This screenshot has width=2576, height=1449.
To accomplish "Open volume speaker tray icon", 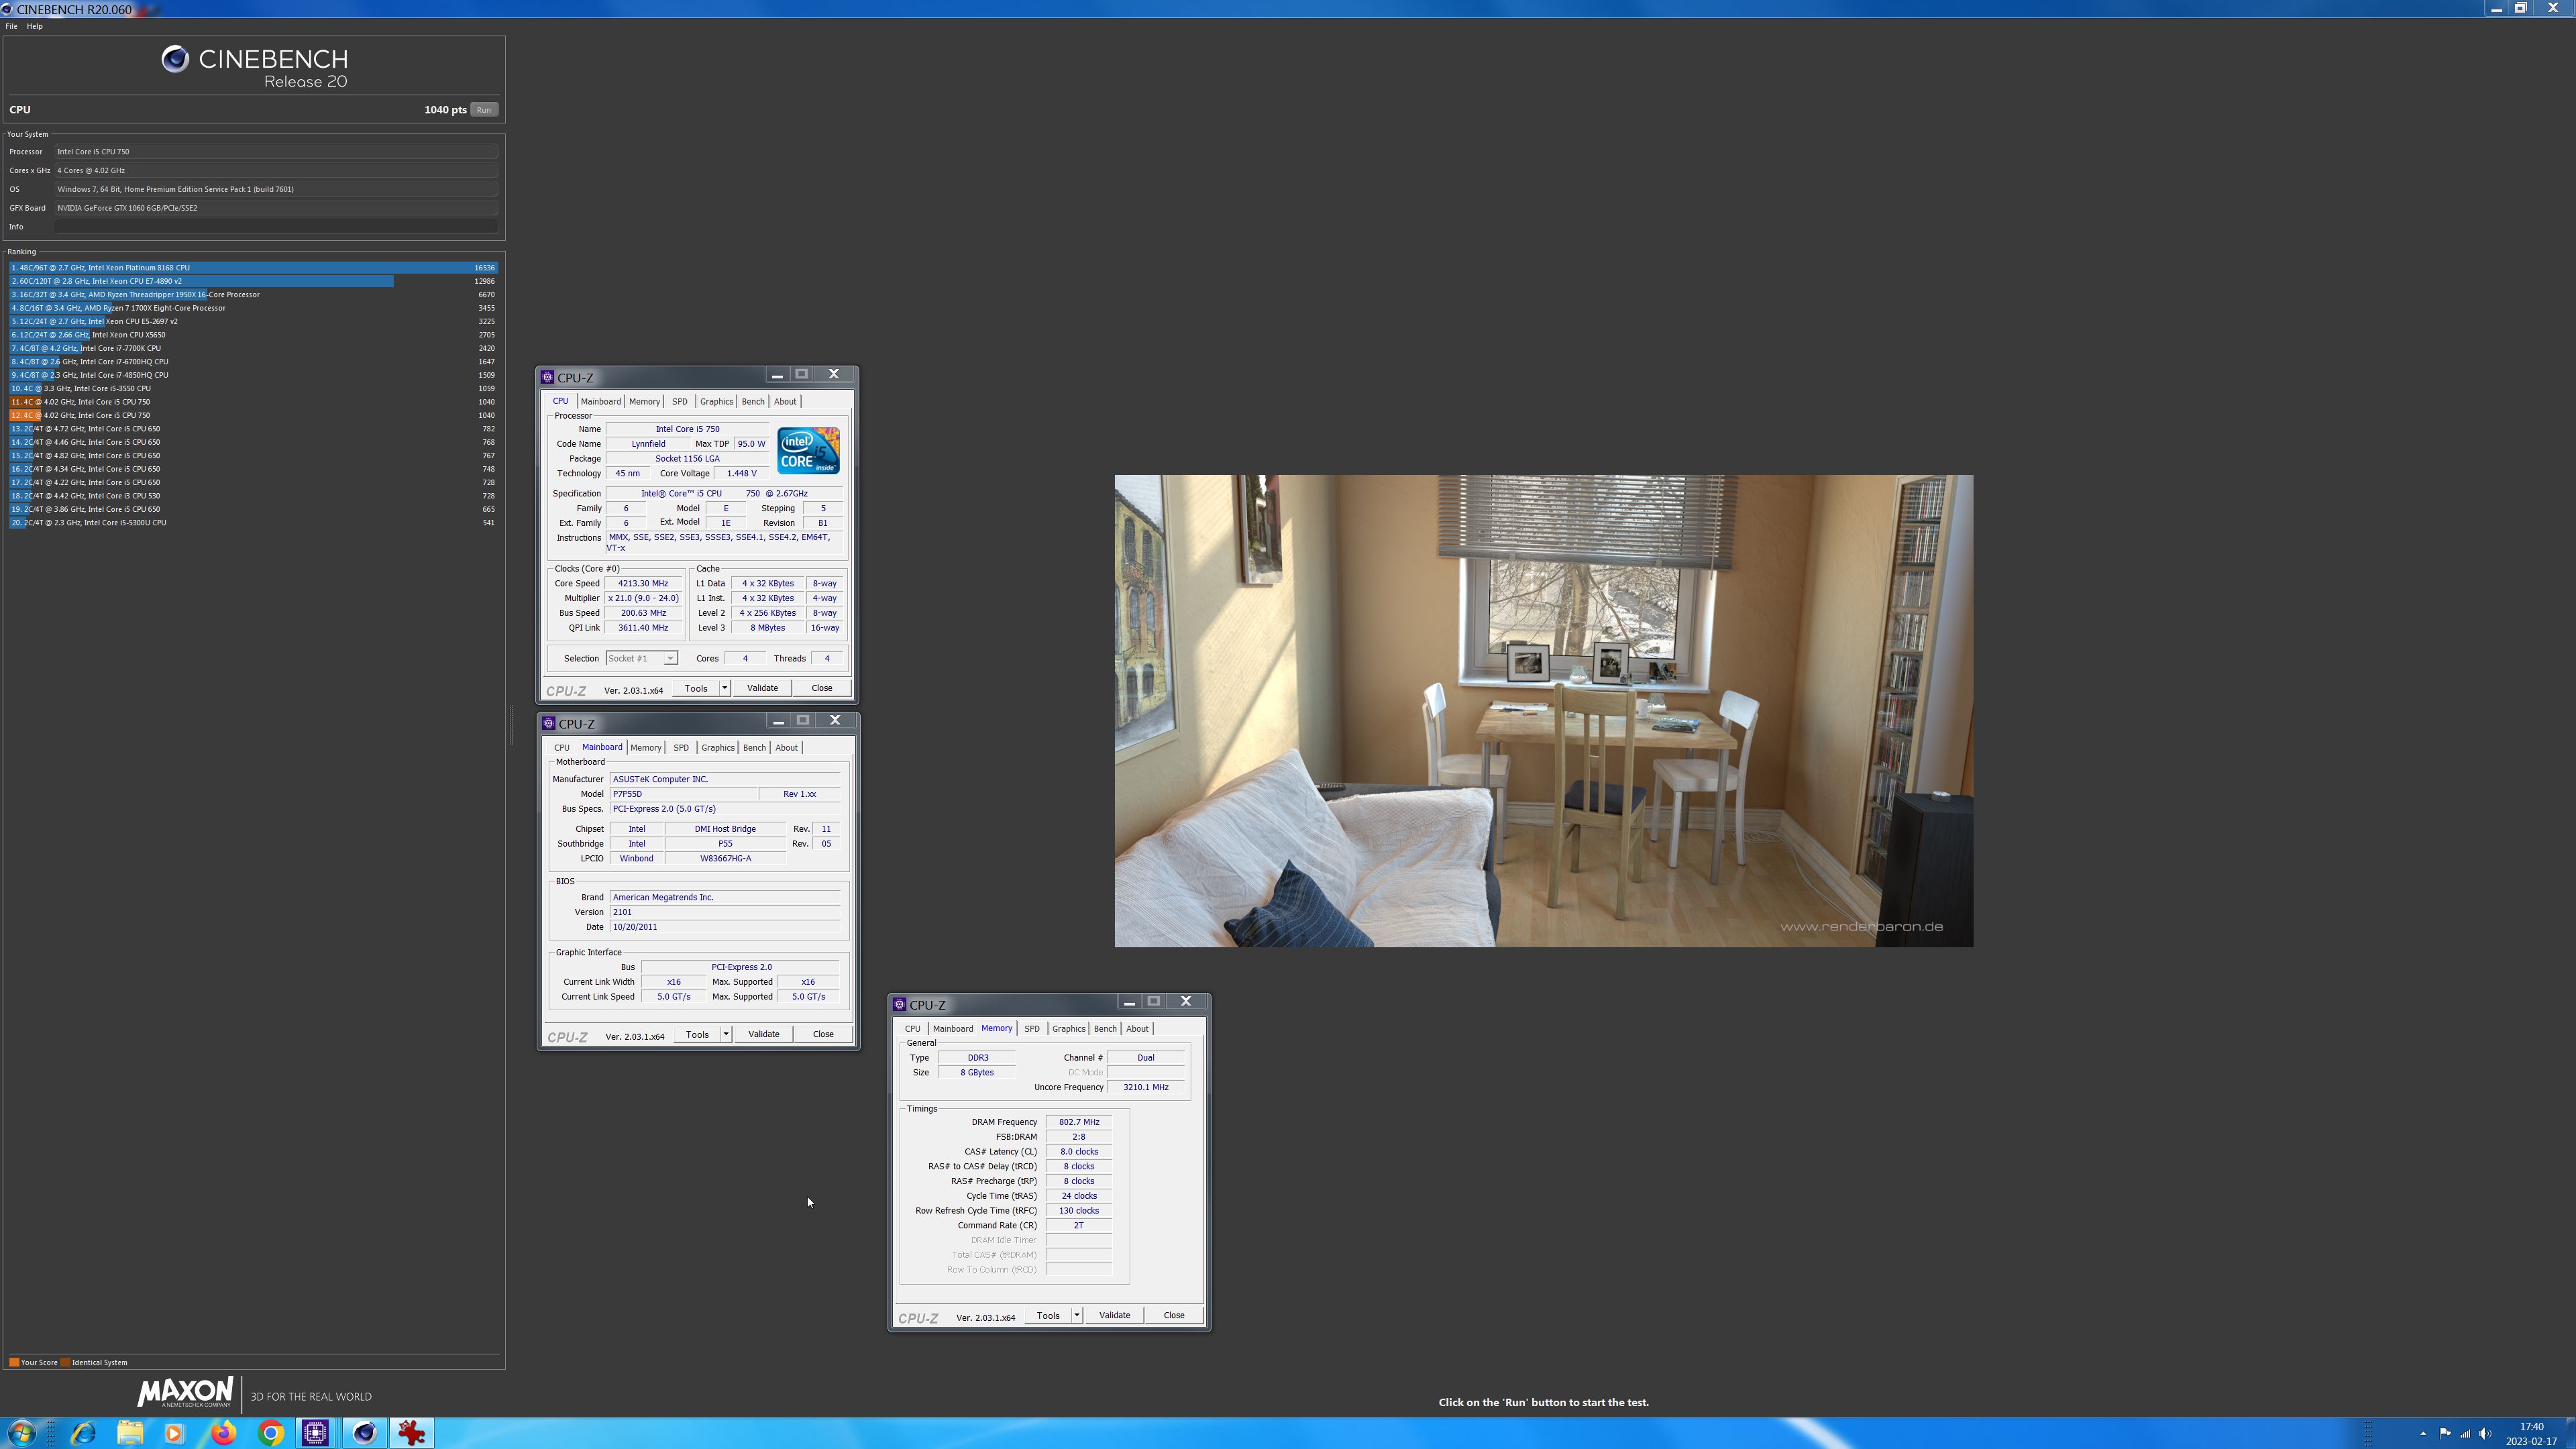I will 2486,1434.
